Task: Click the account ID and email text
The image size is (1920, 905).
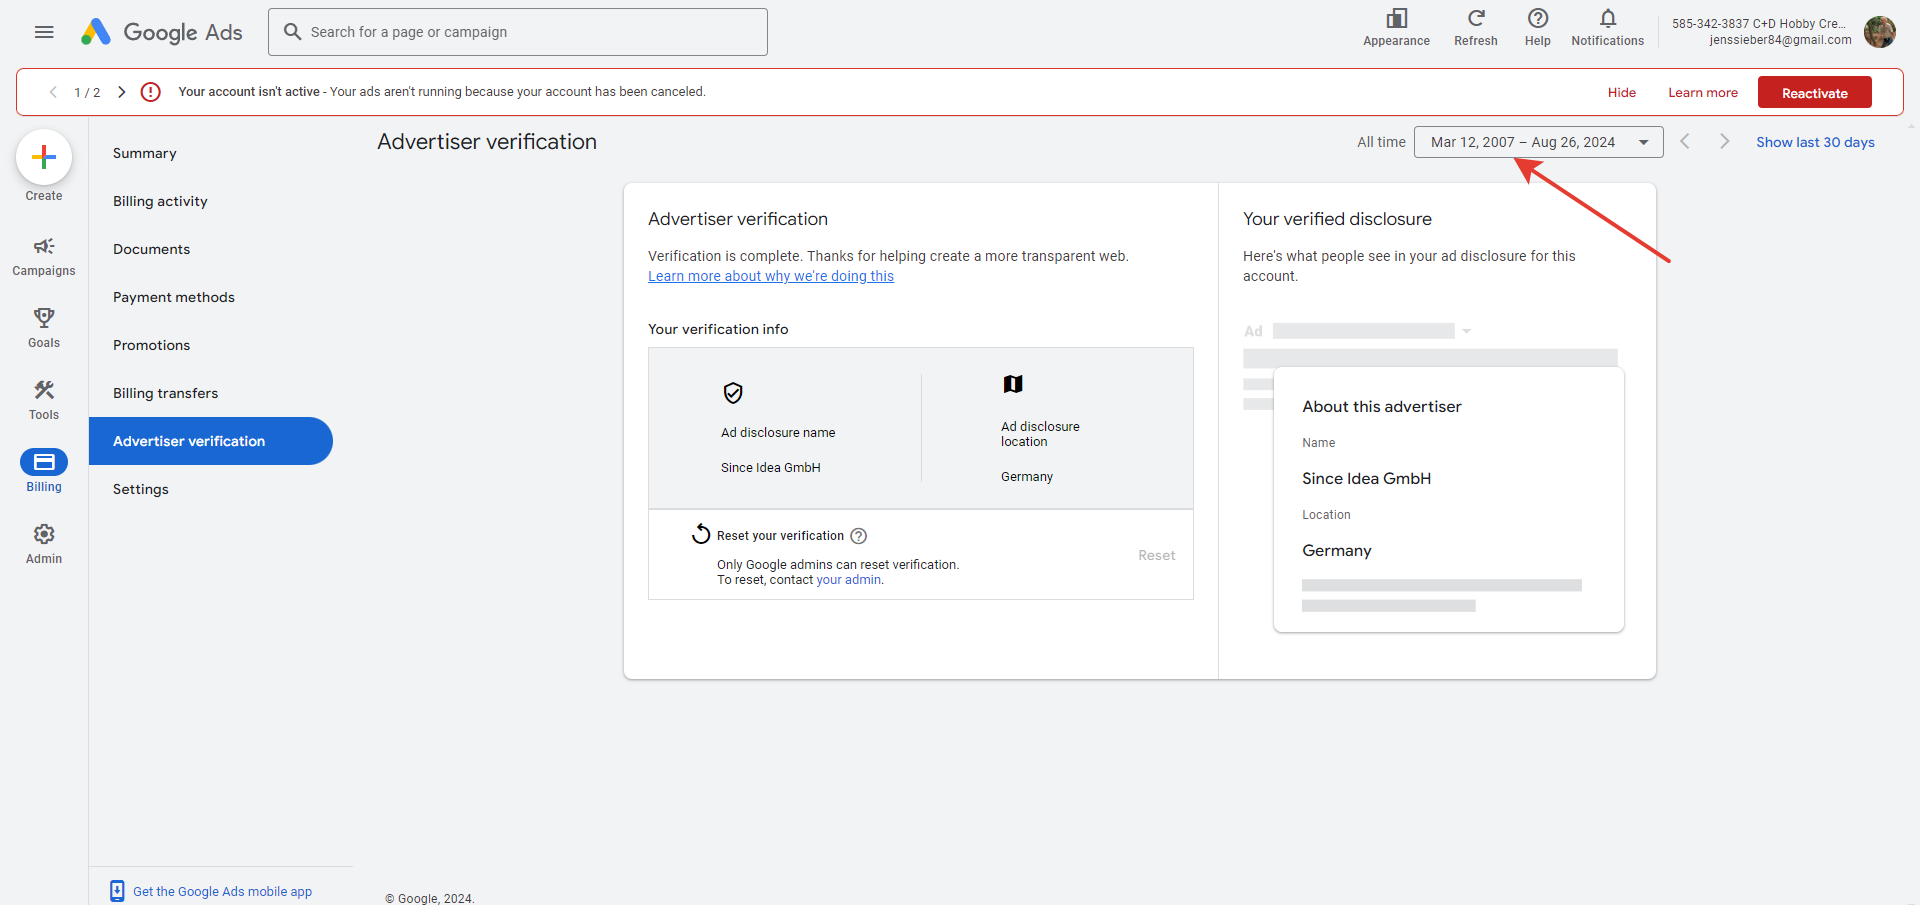Action: (x=1761, y=32)
